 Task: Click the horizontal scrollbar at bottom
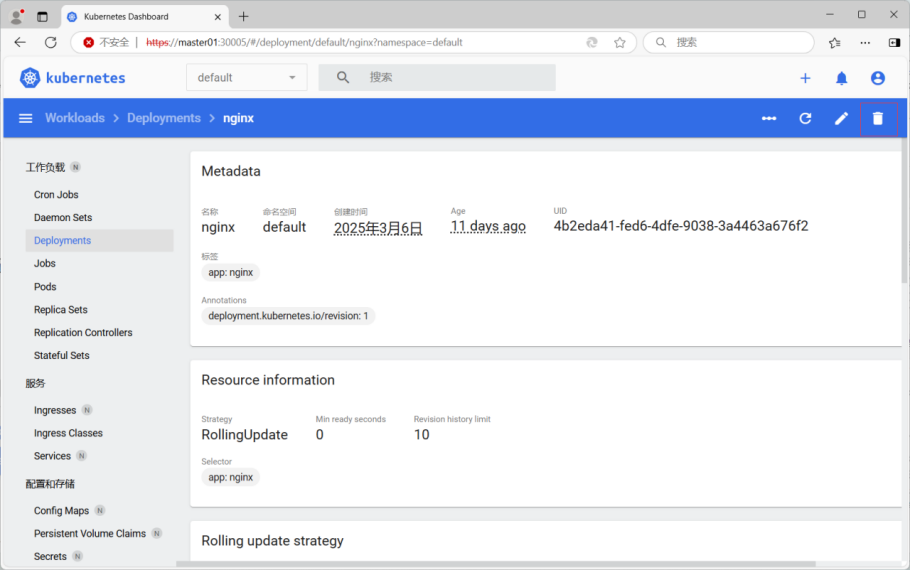pos(496,564)
